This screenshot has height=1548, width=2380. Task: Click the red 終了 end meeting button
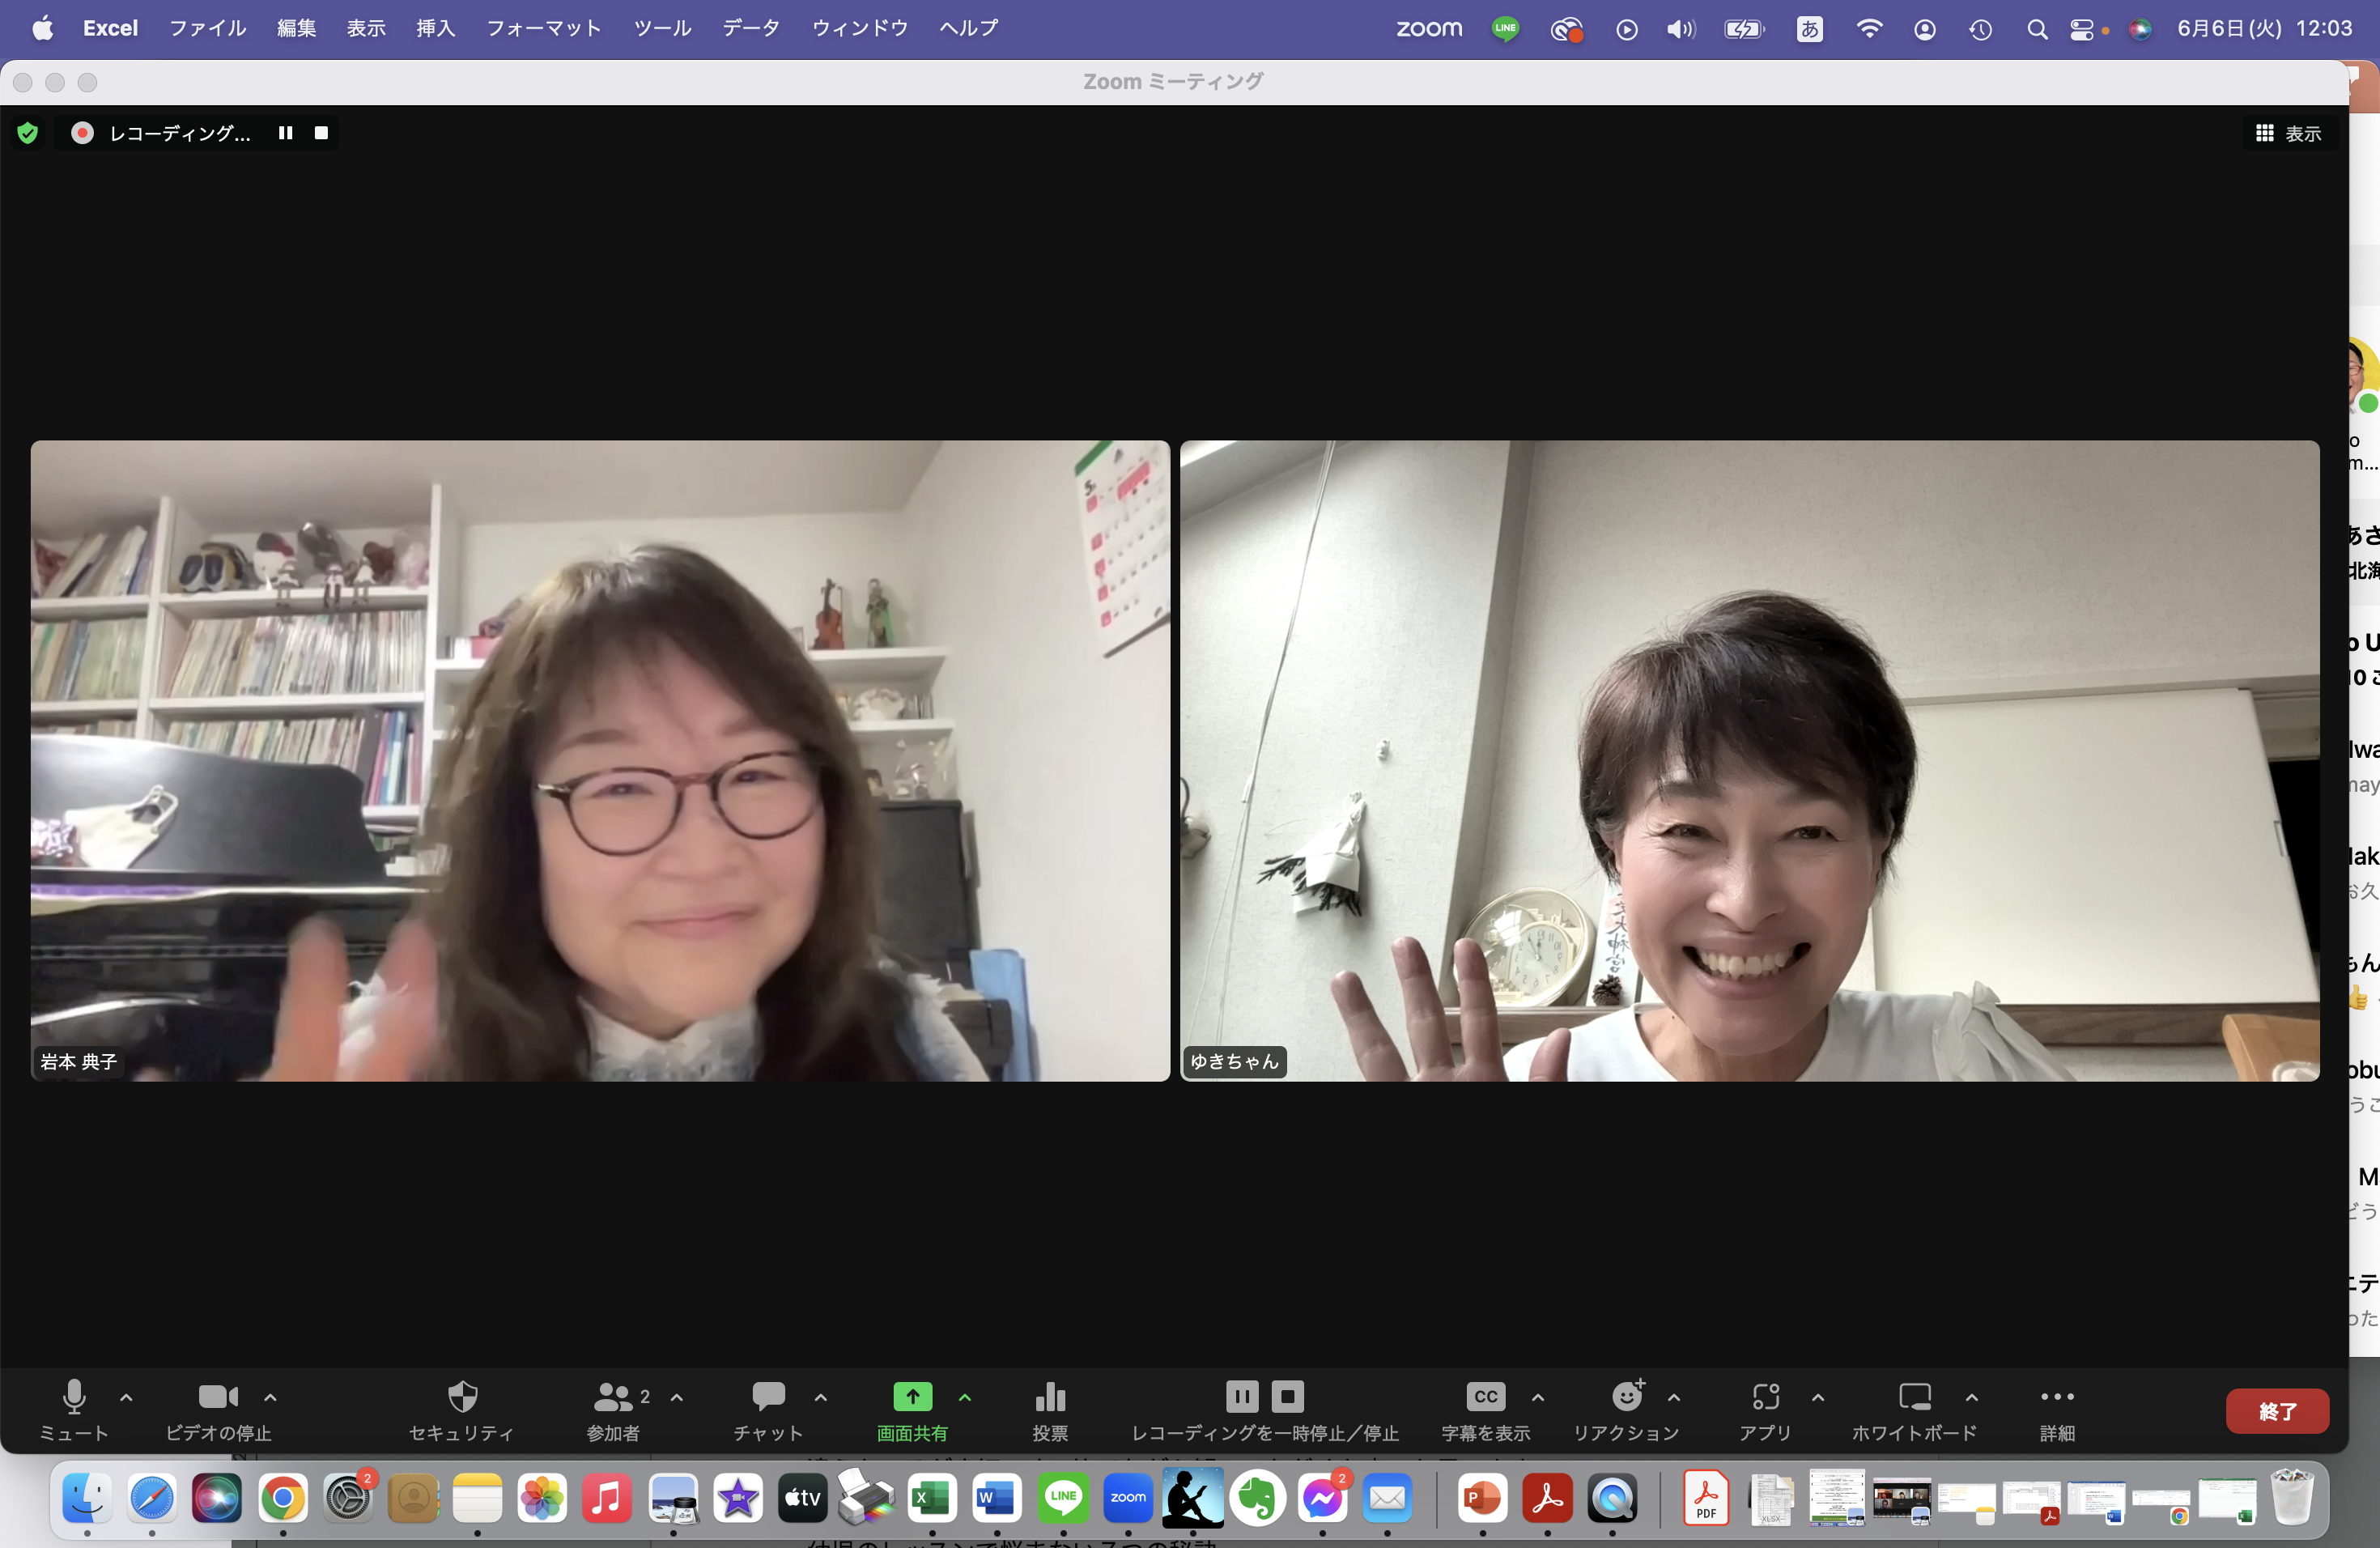pos(2276,1411)
